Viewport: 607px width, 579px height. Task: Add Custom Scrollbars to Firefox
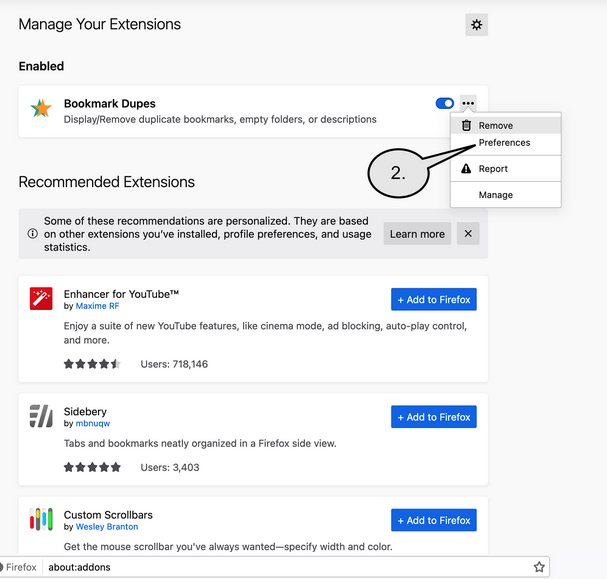[434, 520]
